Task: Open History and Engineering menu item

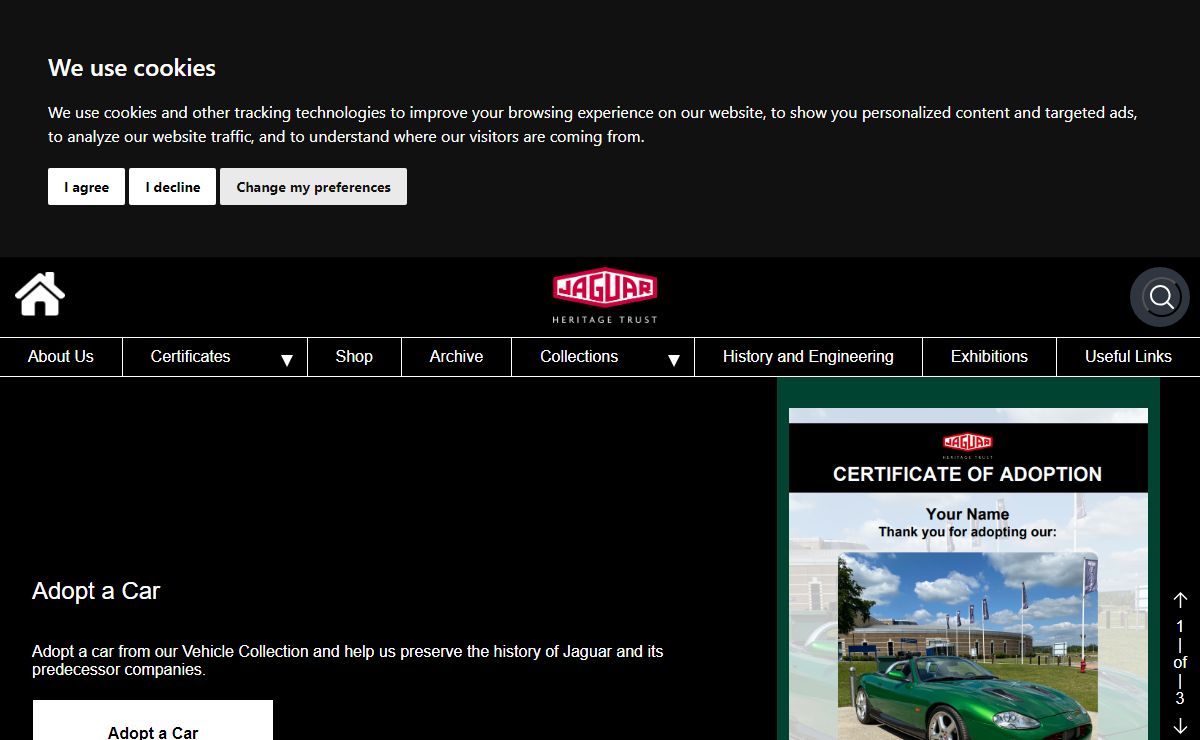Action: click(x=808, y=357)
